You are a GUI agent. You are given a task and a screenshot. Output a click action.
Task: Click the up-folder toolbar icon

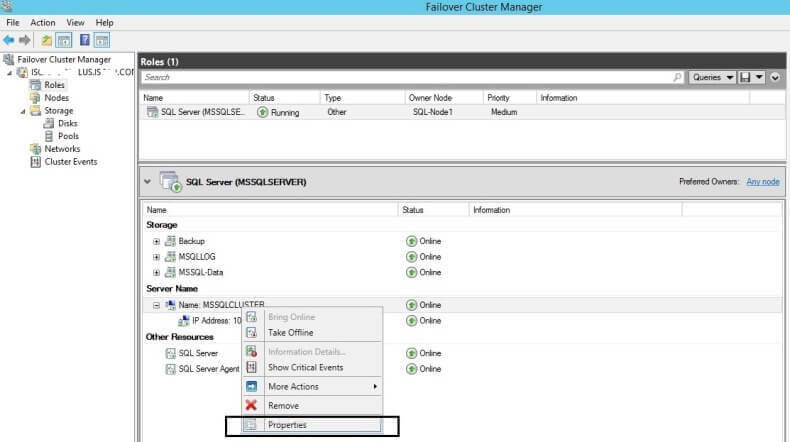click(x=47, y=40)
